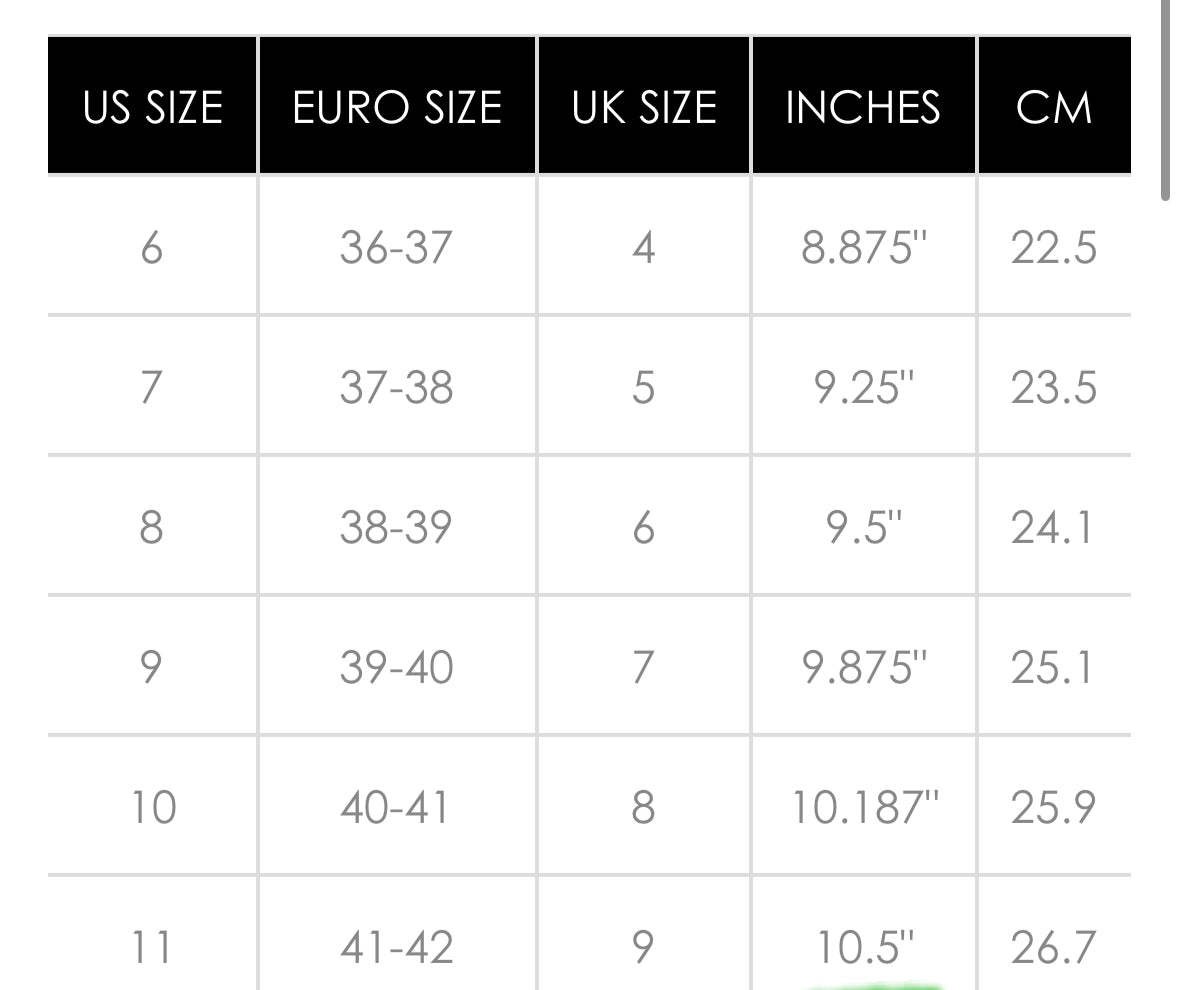Select US size 10 cell
The image size is (1179, 990).
click(152, 807)
